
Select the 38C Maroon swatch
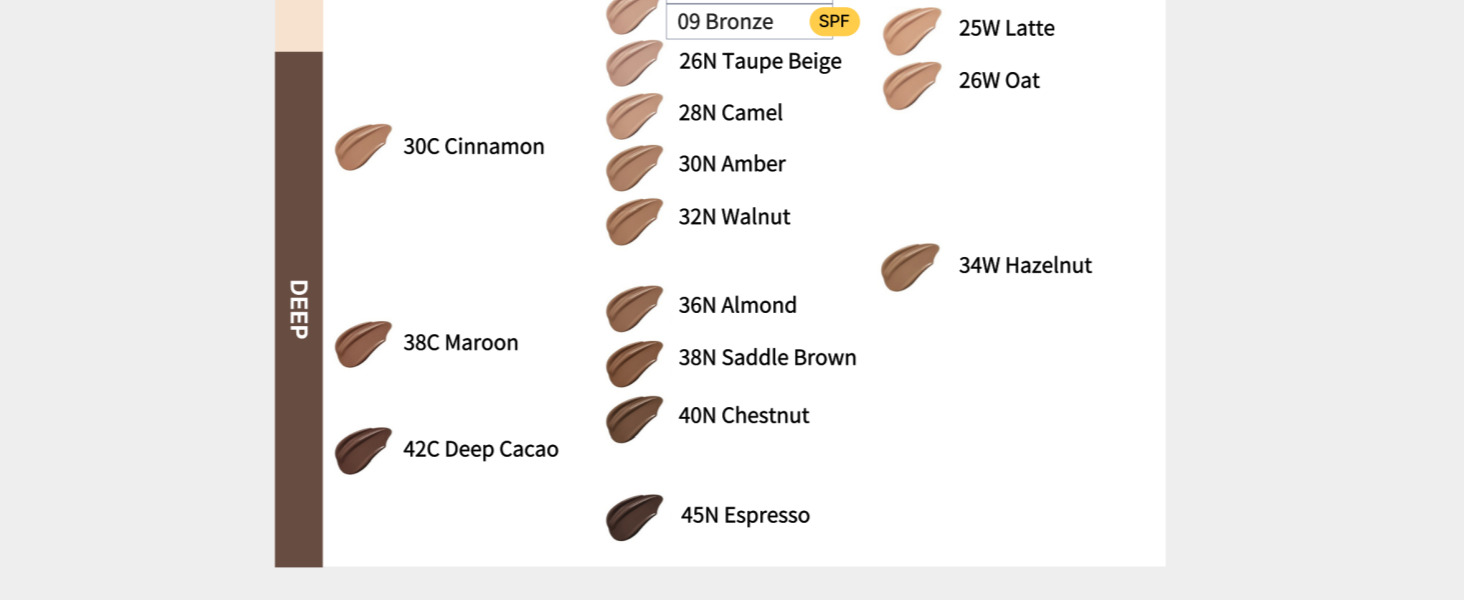[363, 344]
